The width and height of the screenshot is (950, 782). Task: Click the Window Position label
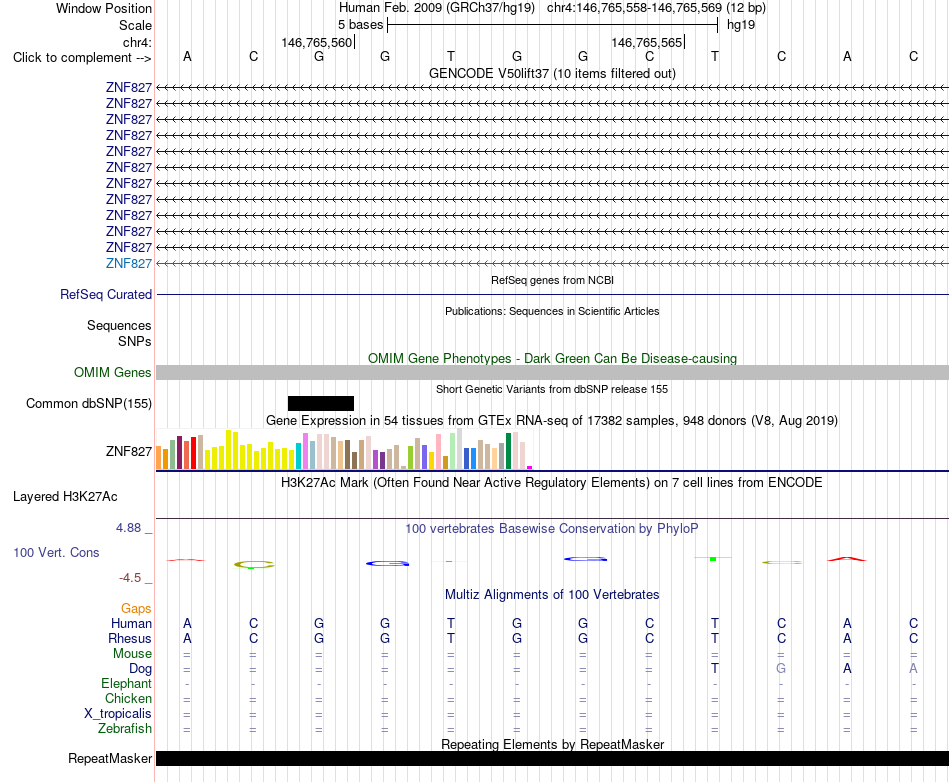click(104, 8)
